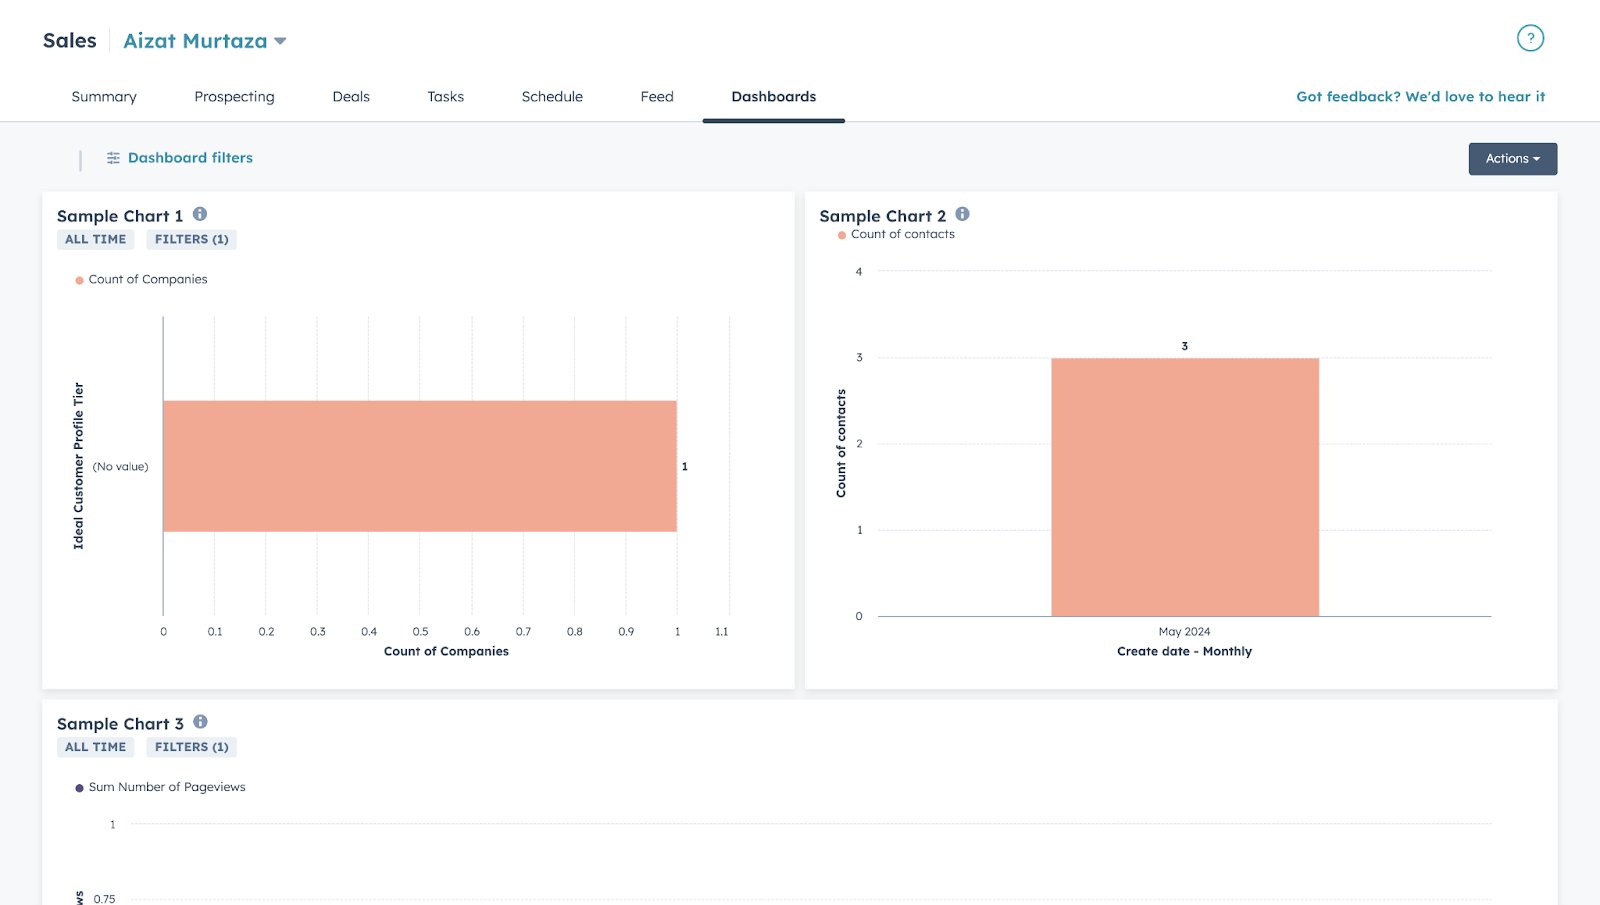Open the Schedule tab
Viewport: 1600px width, 905px height.
pyautogui.click(x=552, y=97)
